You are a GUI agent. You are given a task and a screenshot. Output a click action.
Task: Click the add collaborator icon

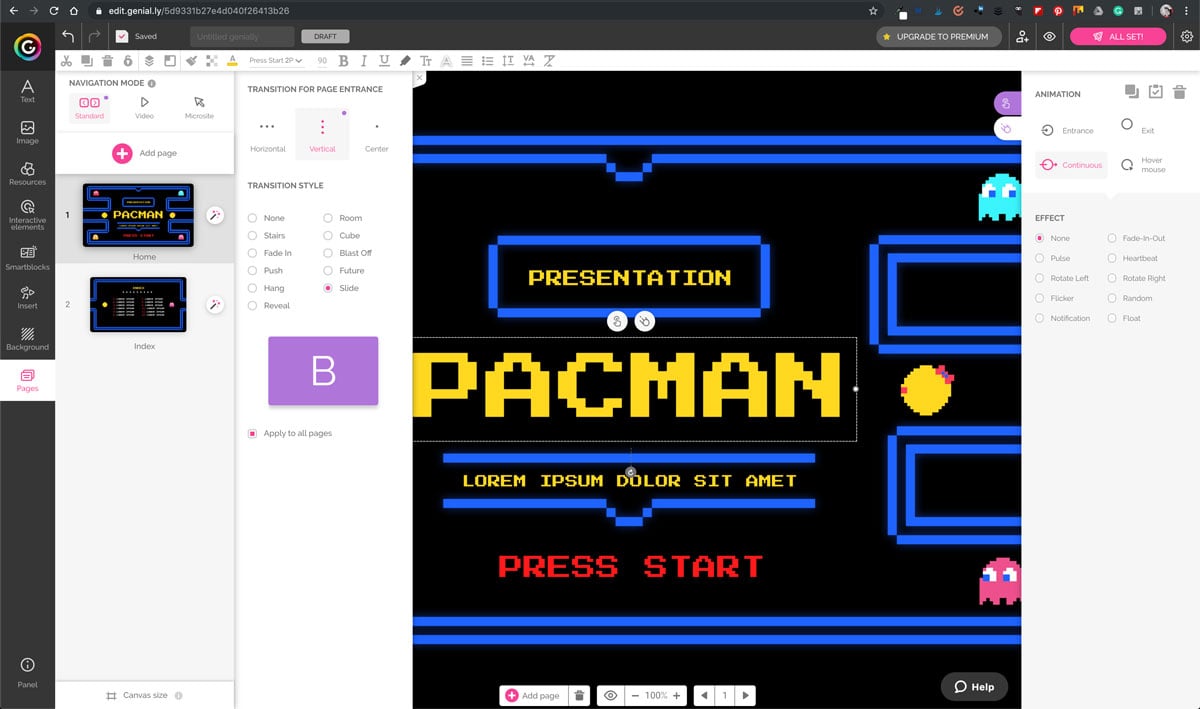[x=1022, y=36]
